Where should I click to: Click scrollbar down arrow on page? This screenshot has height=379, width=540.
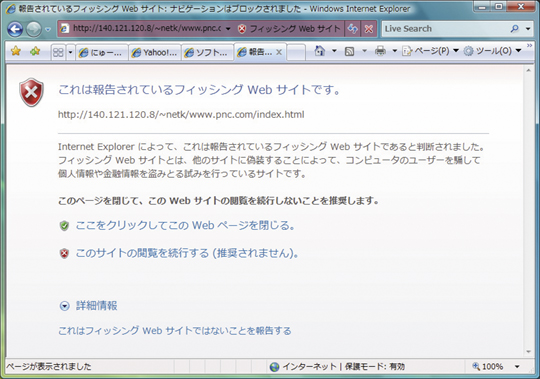point(529,352)
